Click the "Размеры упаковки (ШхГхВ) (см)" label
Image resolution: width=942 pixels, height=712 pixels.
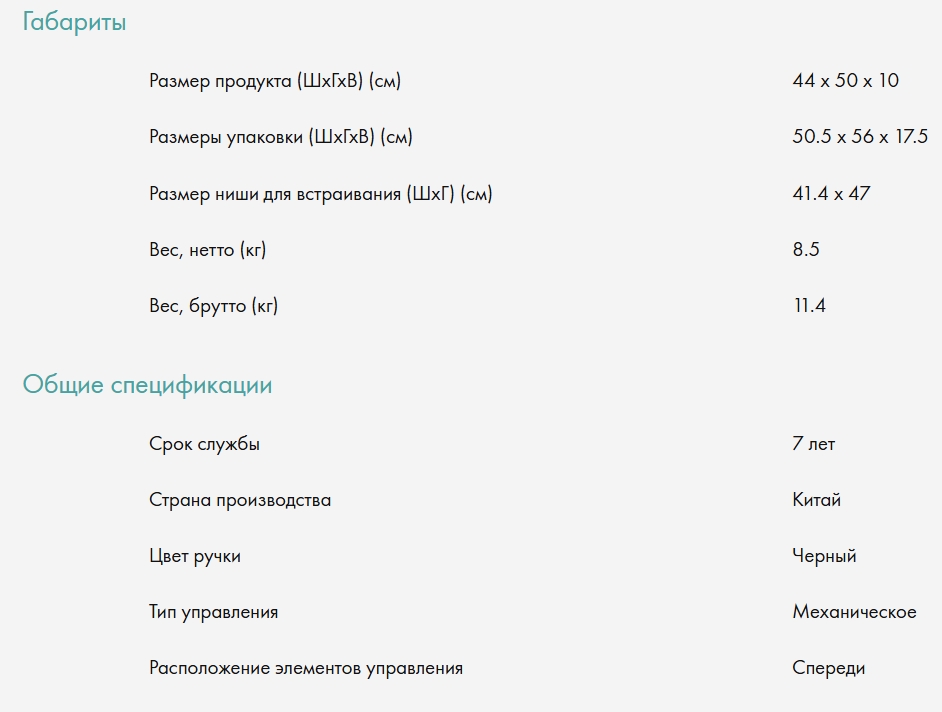click(281, 137)
